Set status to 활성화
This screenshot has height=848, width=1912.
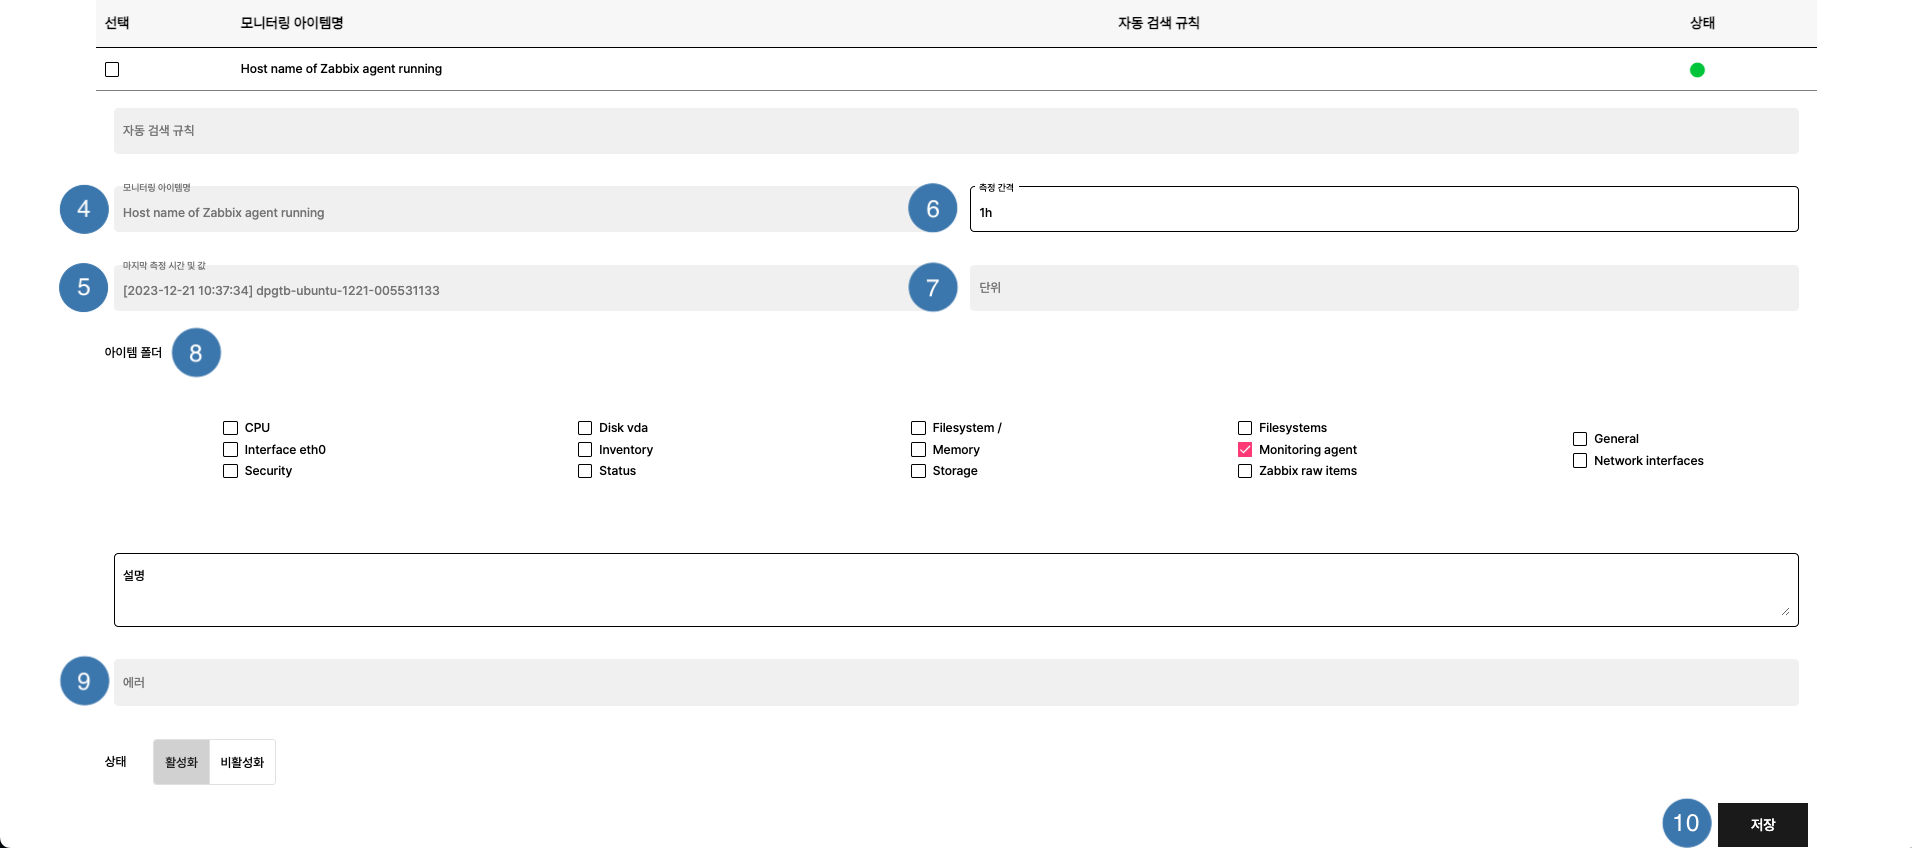[181, 762]
